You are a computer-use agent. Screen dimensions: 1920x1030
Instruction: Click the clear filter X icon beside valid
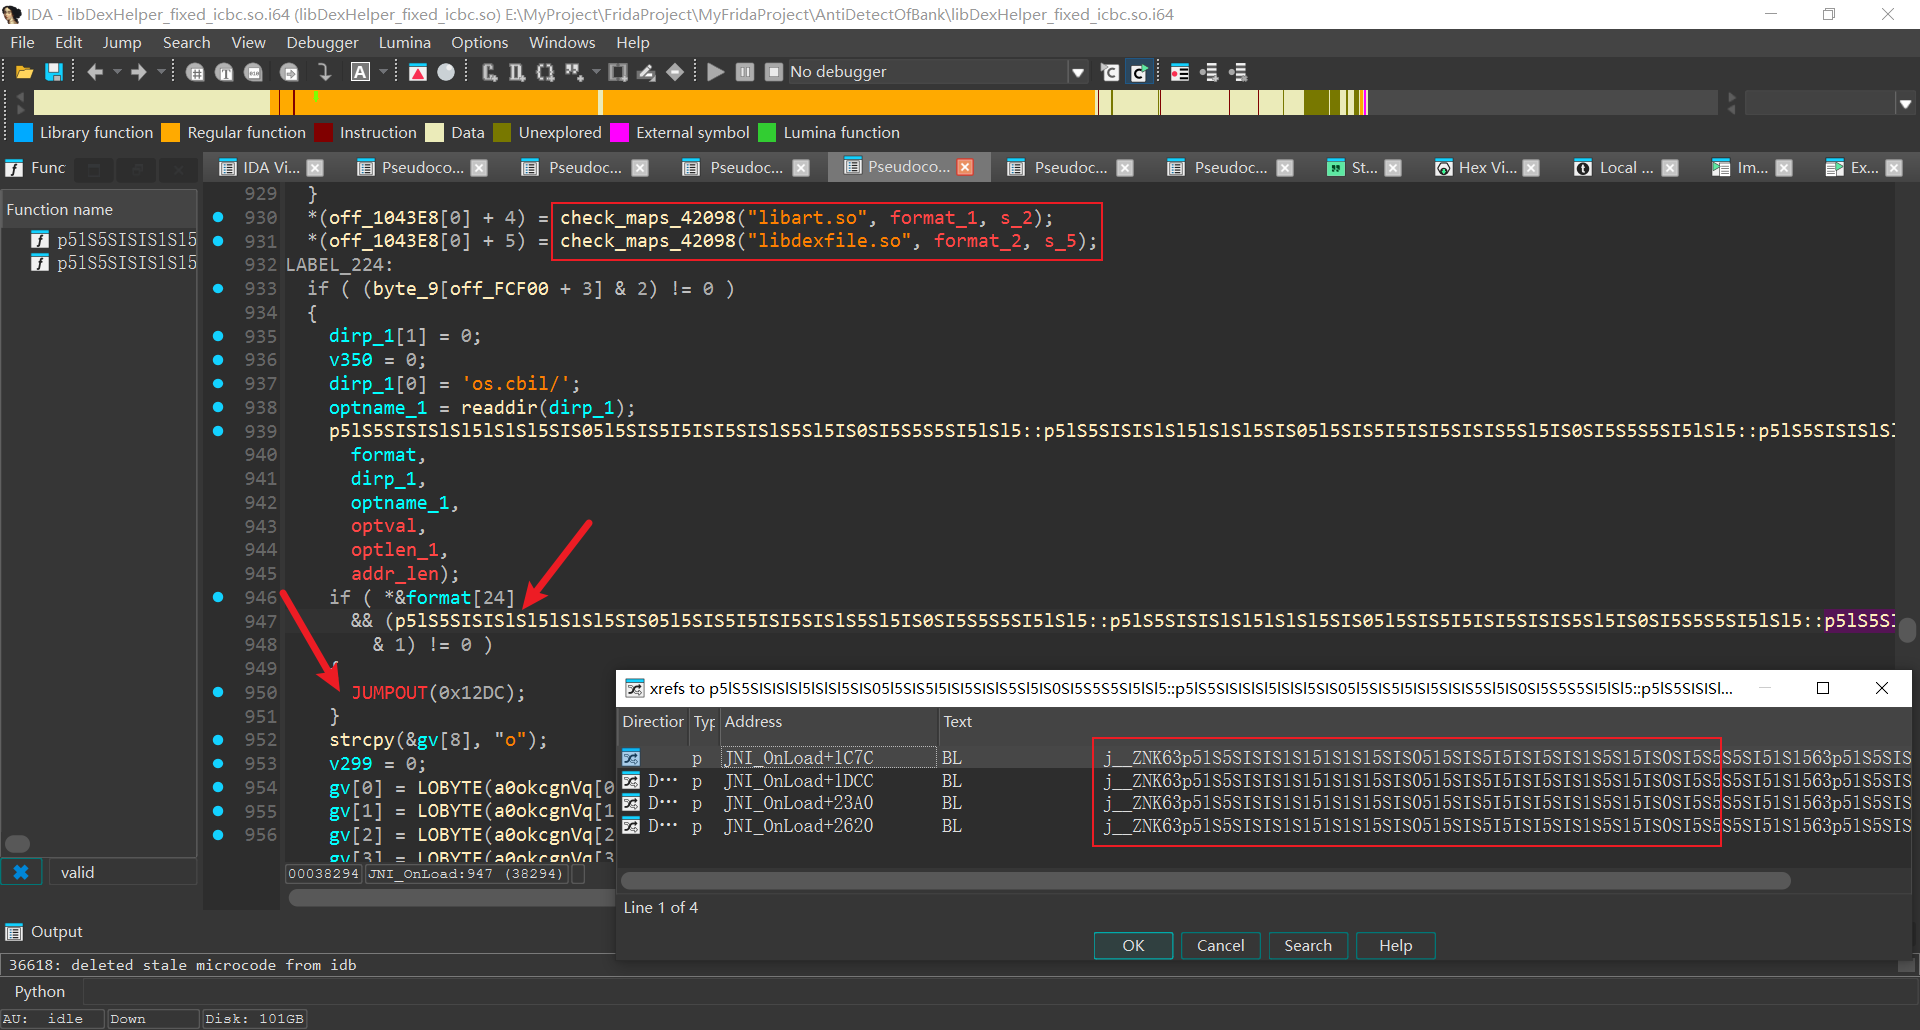point(21,872)
